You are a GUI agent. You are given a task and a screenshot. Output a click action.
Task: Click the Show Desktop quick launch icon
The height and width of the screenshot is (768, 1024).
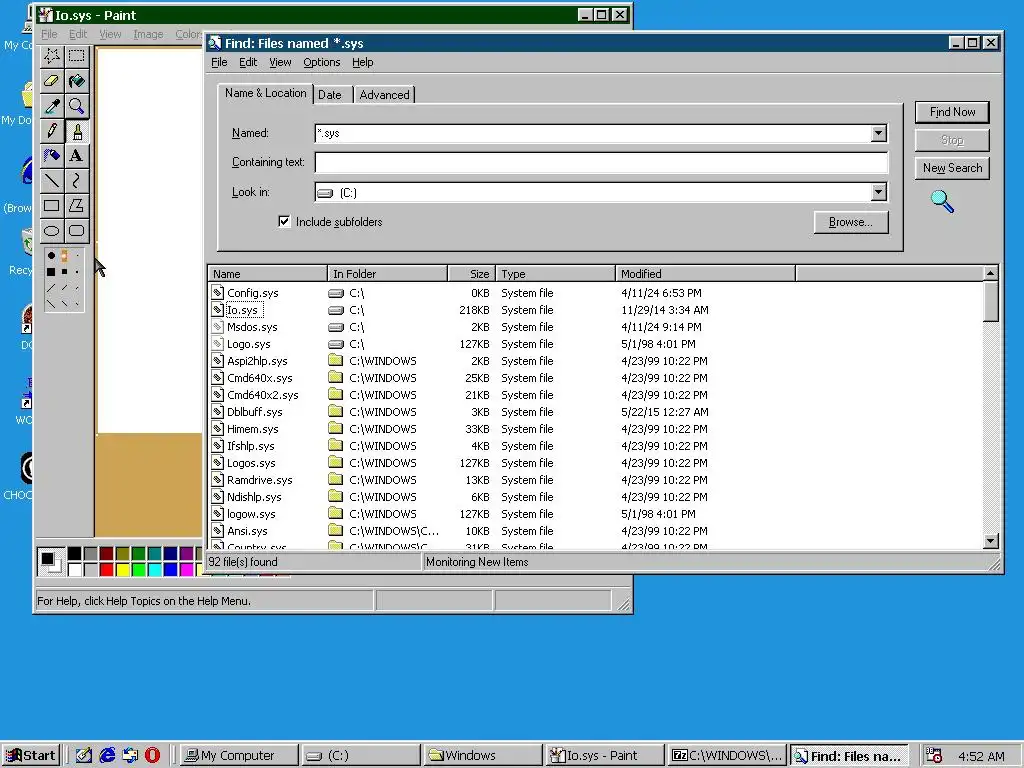click(84, 756)
